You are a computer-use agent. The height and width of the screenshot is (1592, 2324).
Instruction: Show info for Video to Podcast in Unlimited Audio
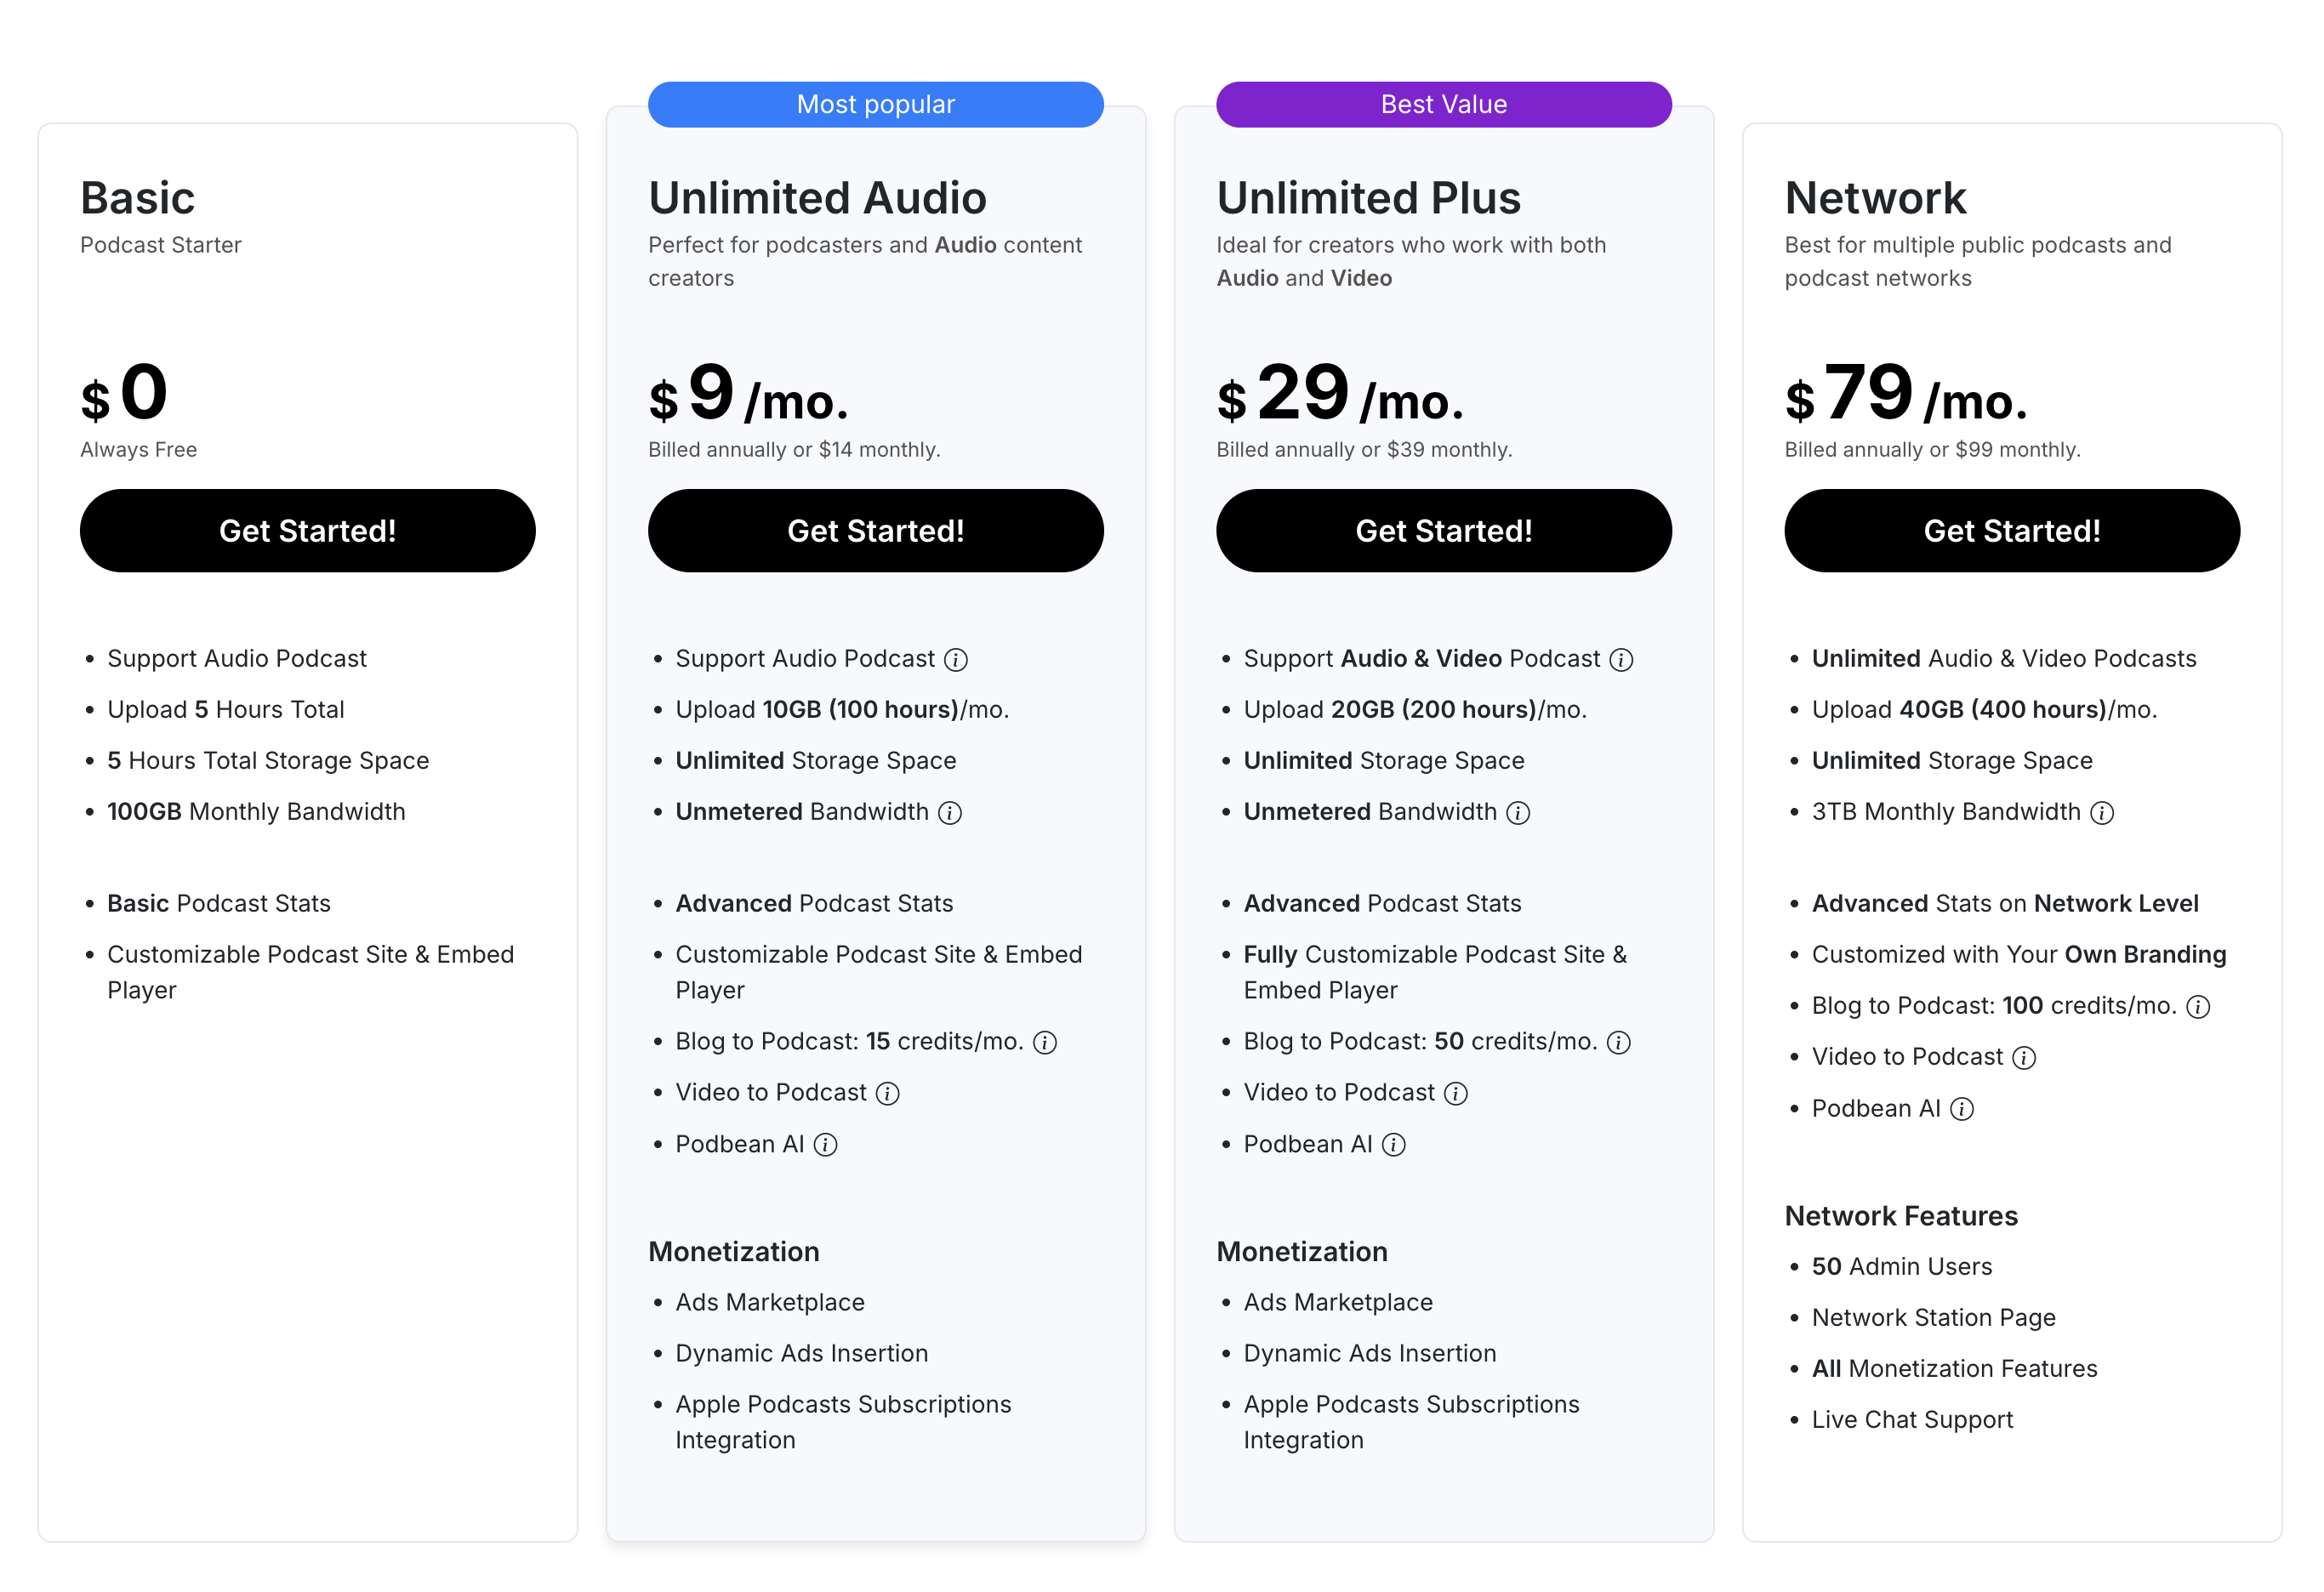(x=888, y=1094)
